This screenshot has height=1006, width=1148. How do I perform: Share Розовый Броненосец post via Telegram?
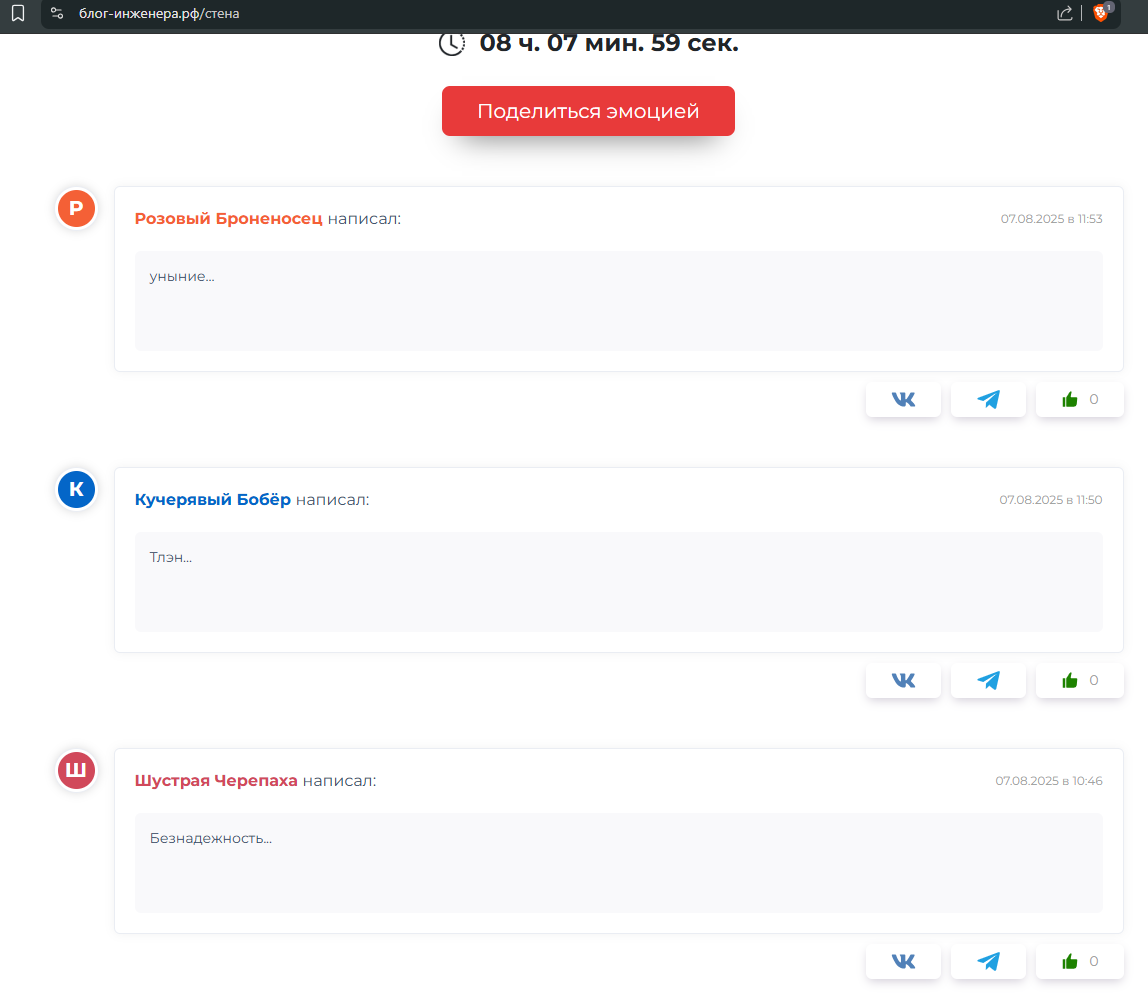[988, 399]
